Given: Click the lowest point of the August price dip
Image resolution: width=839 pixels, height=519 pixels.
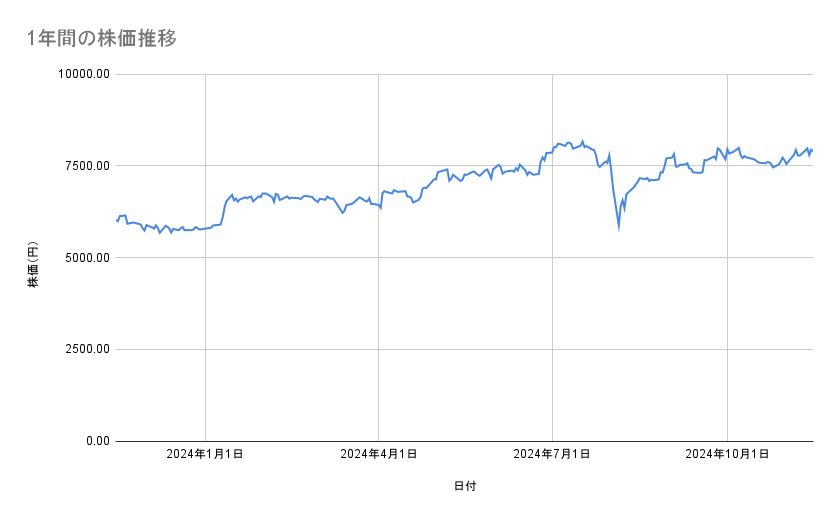Looking at the screenshot, I should coord(618,227).
